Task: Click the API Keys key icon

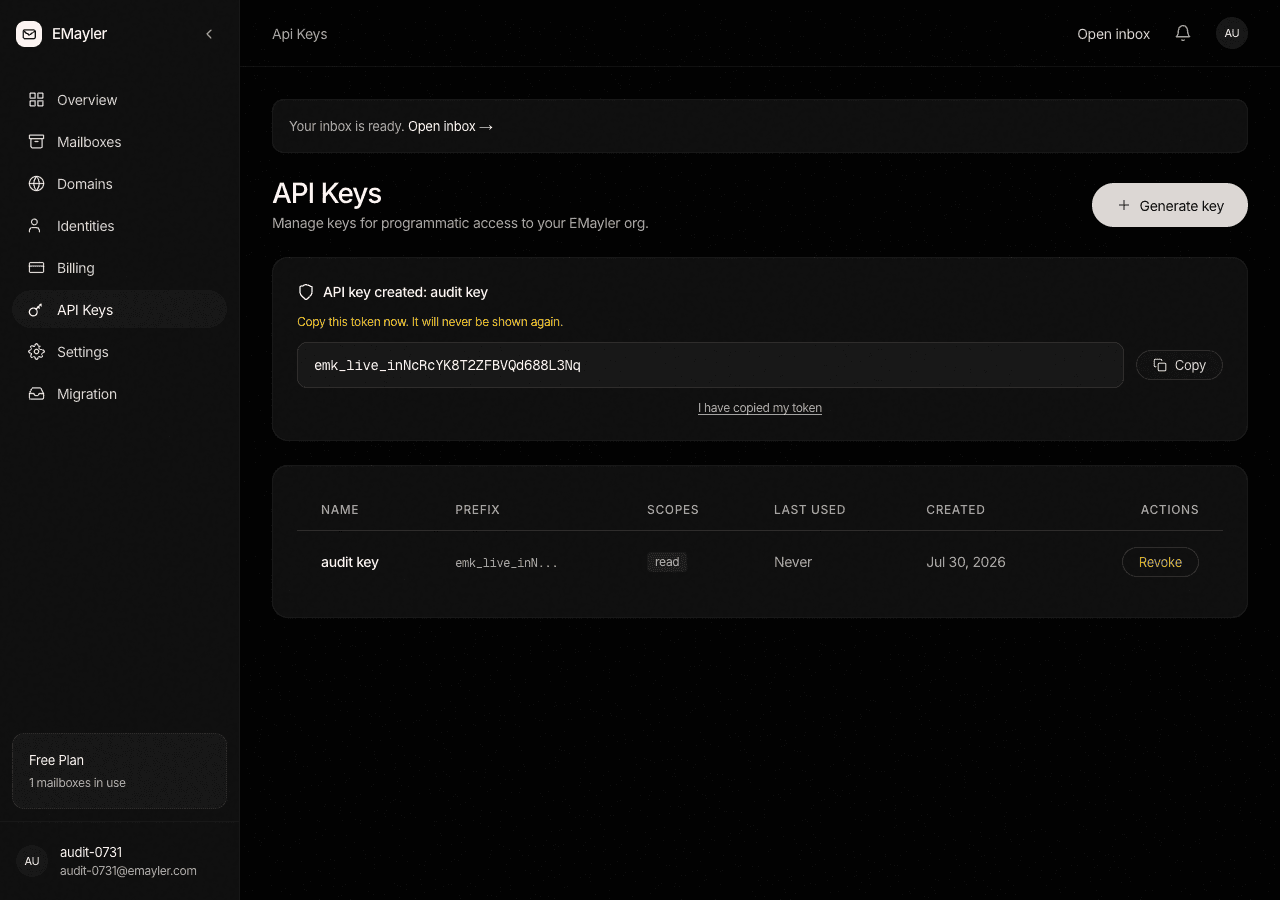Action: point(36,310)
